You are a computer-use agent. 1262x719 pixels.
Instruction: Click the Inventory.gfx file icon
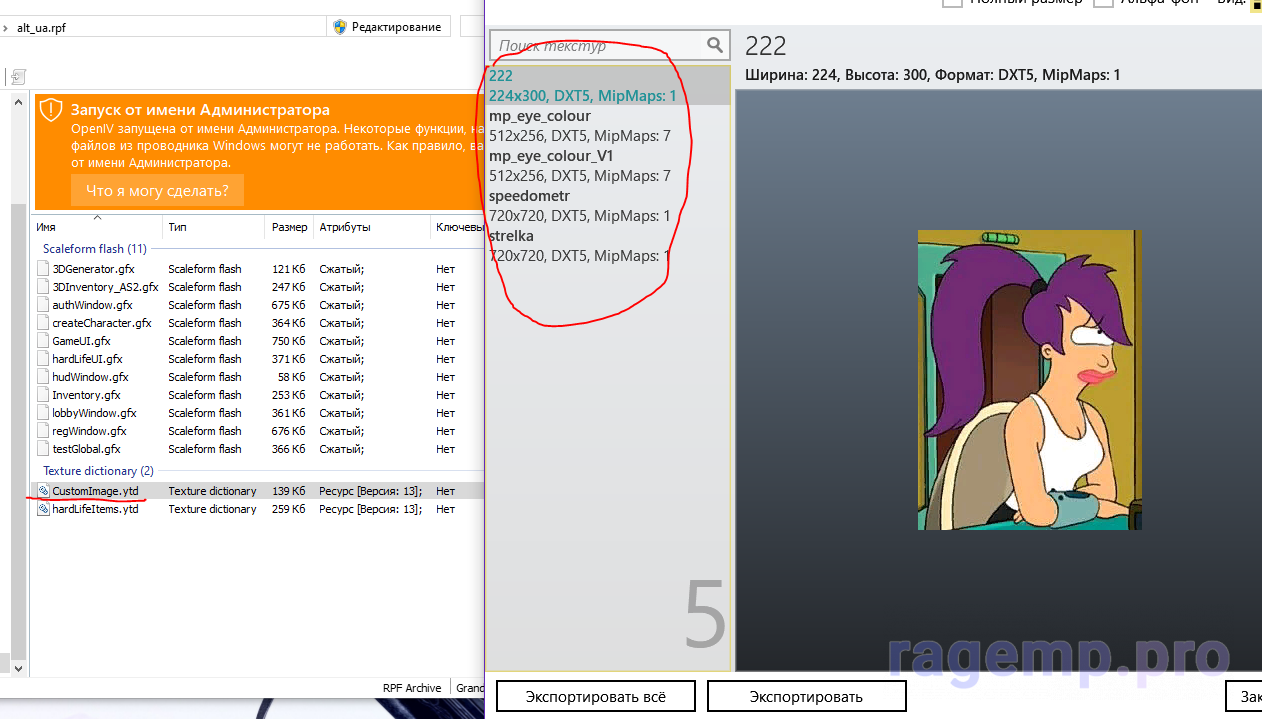click(x=43, y=395)
